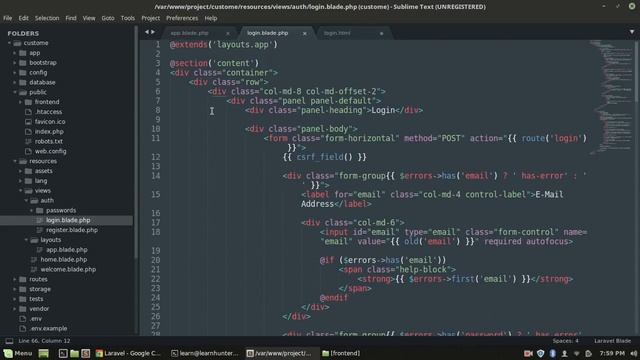Screen dimensions: 640x360
Task: Close the login.blade.php tab
Action: pos(304,33)
